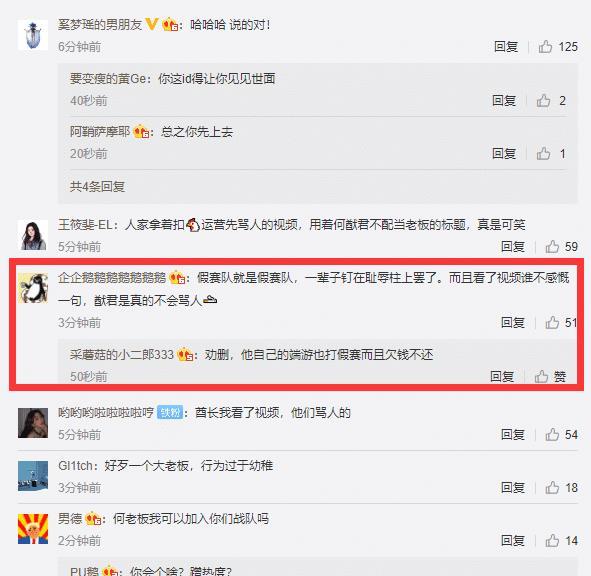This screenshot has height=576, width=591.
Task: Expand the 共4条回复 reply thread
Action: pyautogui.click(x=97, y=187)
